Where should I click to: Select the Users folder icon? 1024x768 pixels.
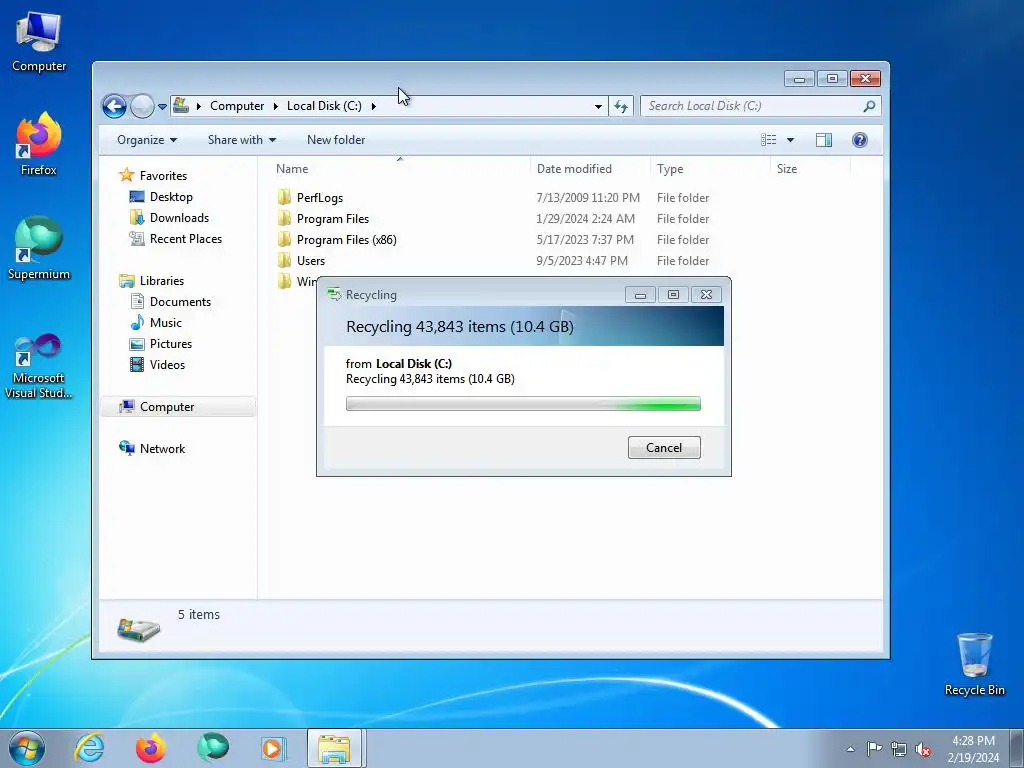(x=284, y=260)
